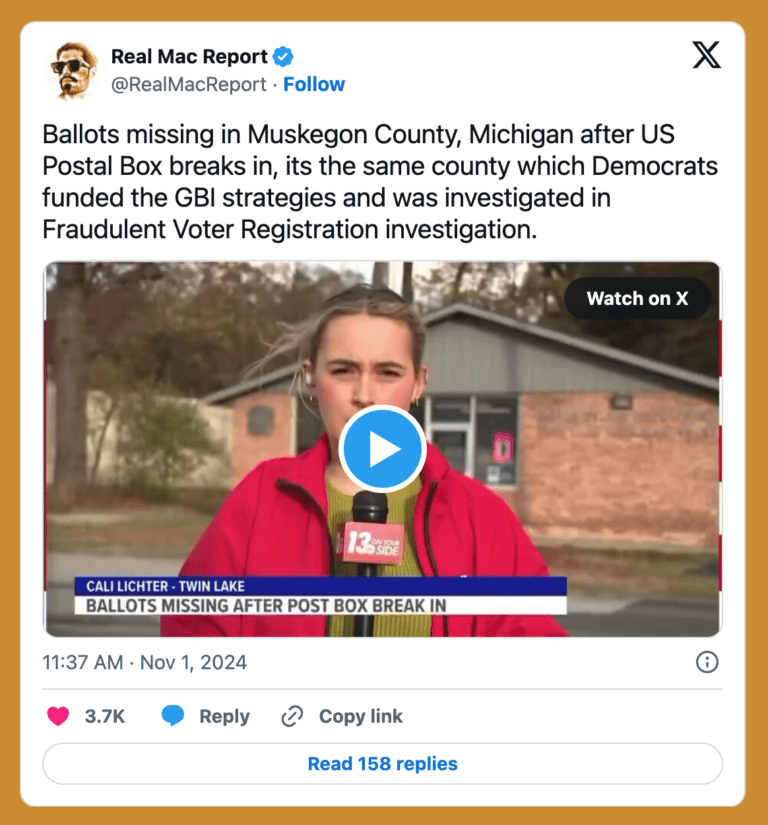Open the Real Mac Report profile avatar
The image size is (768, 825).
click(73, 71)
